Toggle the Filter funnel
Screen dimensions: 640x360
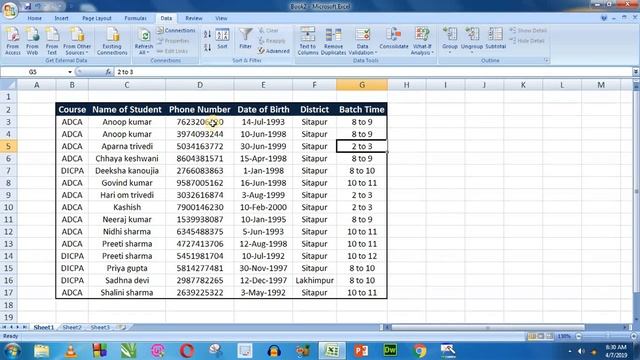pos(245,39)
